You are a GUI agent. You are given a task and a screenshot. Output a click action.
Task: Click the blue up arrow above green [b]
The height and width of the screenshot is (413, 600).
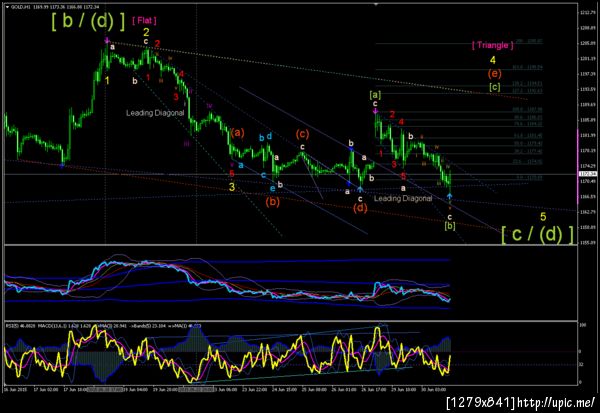(450, 196)
